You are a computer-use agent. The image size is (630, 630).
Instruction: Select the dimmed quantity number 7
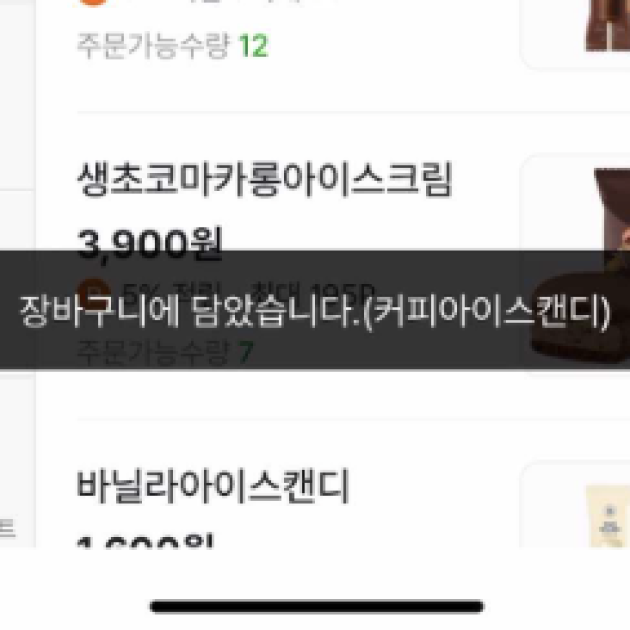[x=246, y=352]
